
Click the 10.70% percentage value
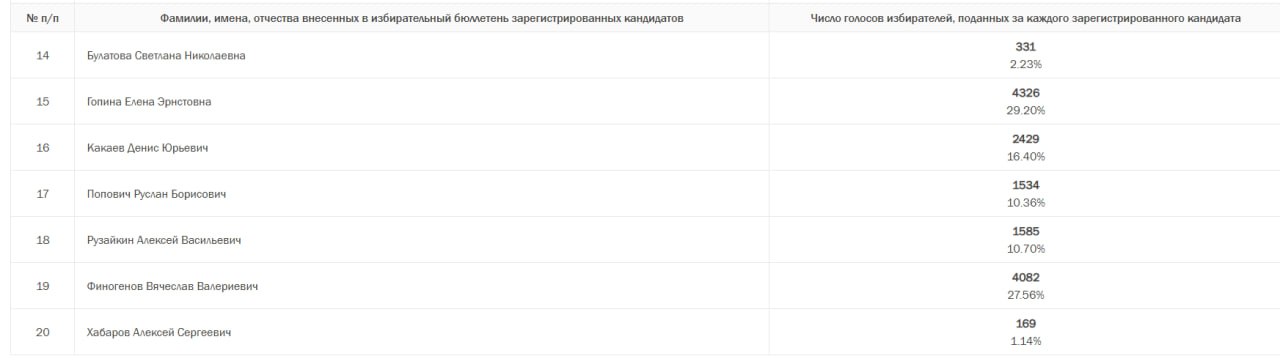click(1025, 248)
